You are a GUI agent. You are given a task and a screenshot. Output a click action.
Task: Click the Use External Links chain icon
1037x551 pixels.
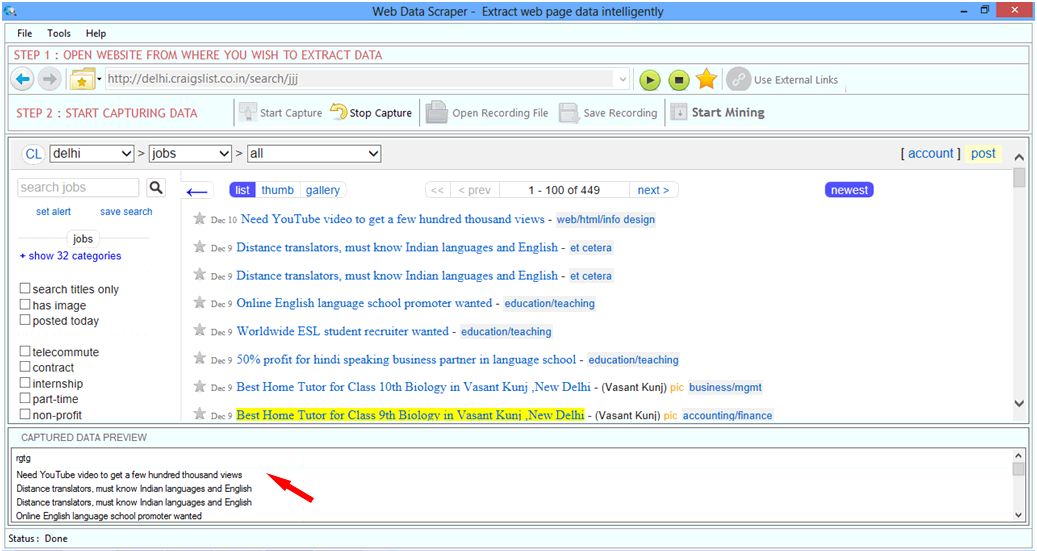738,79
